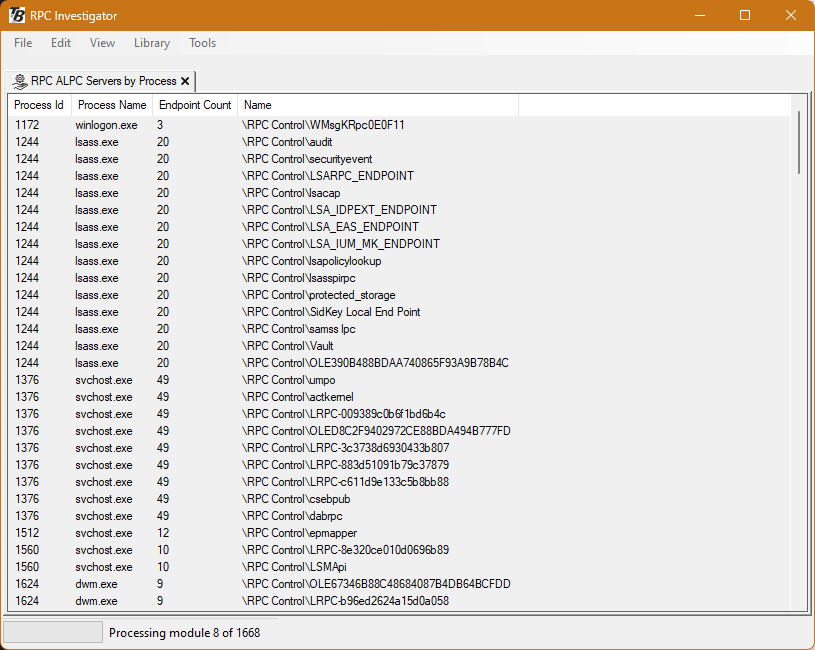815x650 pixels.
Task: Select the protected_storage endpoint row
Action: point(399,295)
